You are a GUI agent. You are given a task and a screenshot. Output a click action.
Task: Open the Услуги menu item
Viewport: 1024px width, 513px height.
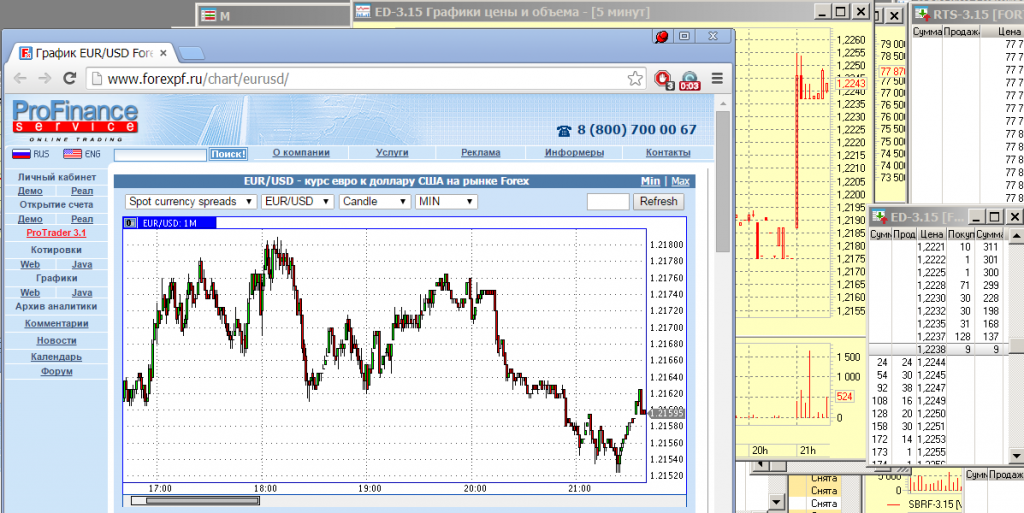point(392,153)
